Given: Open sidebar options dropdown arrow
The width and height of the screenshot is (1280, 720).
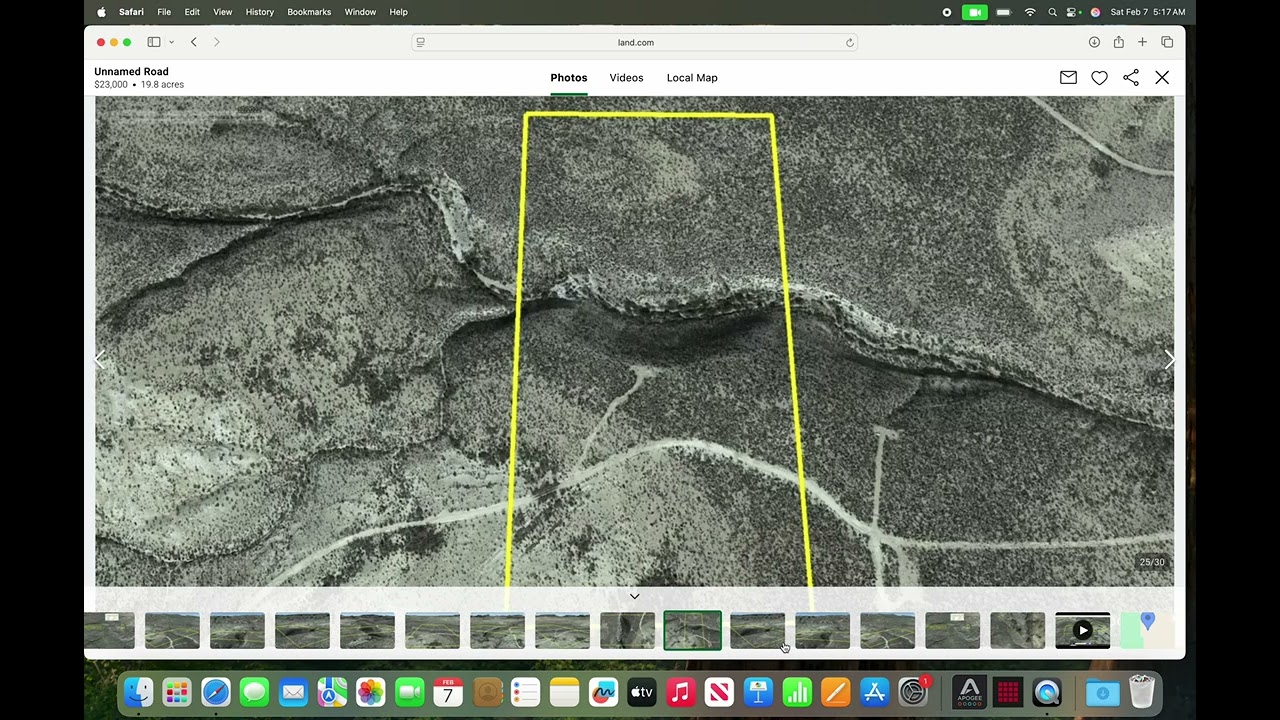Looking at the screenshot, I should pos(171,42).
